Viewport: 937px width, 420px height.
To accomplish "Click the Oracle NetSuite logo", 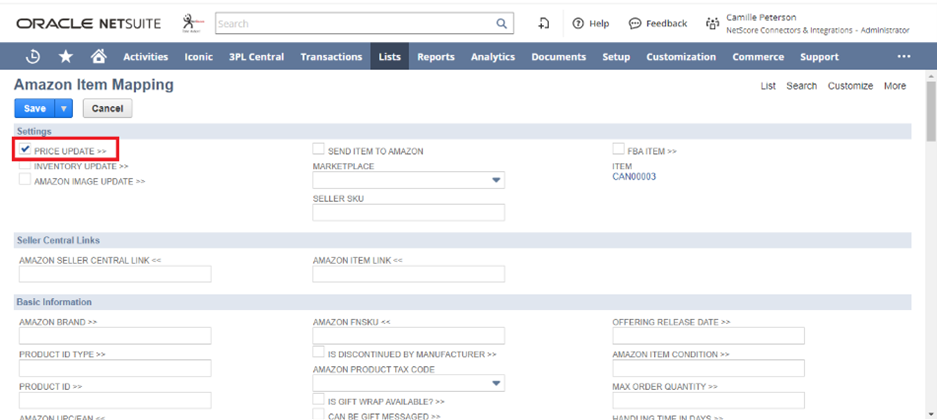I will (88, 24).
